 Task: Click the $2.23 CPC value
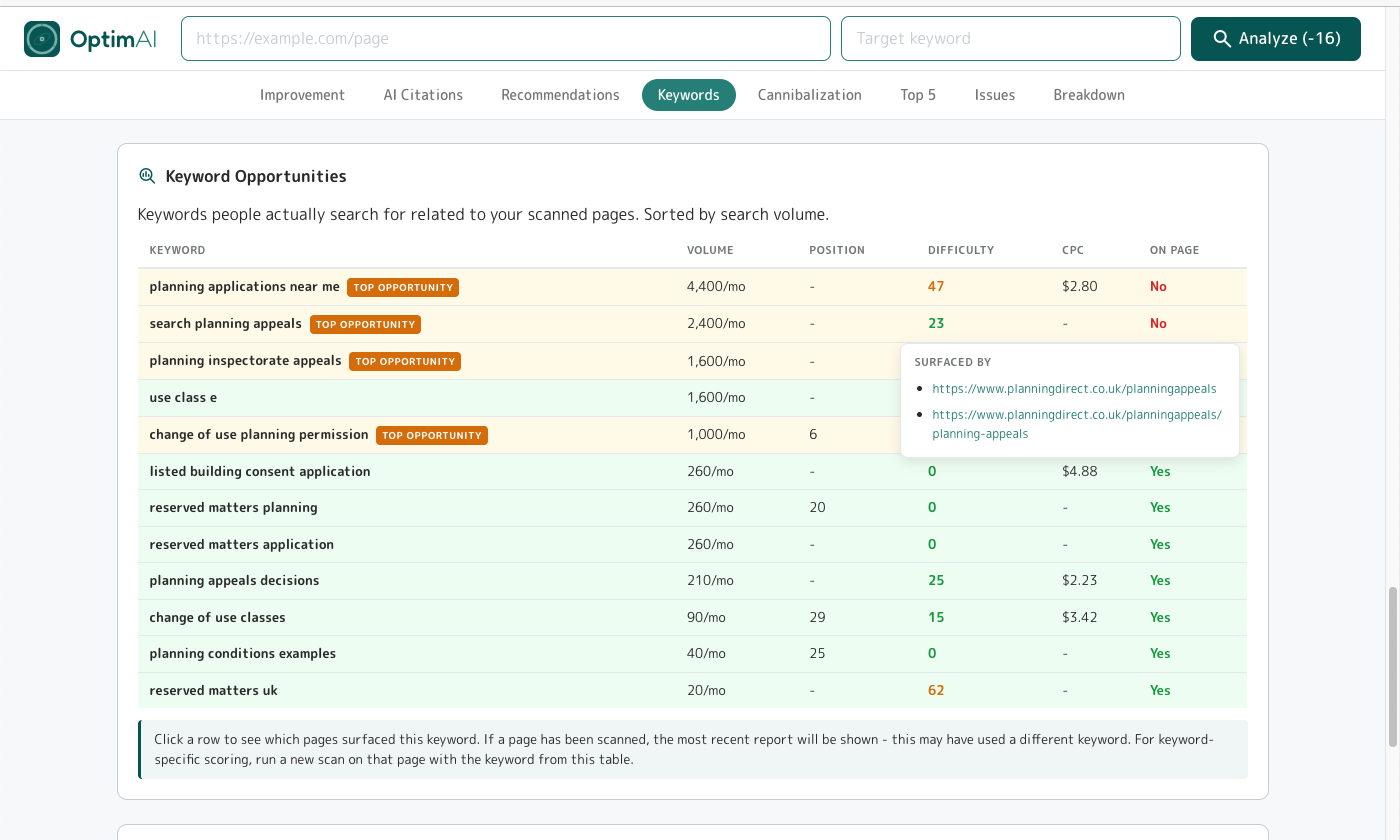pos(1080,581)
